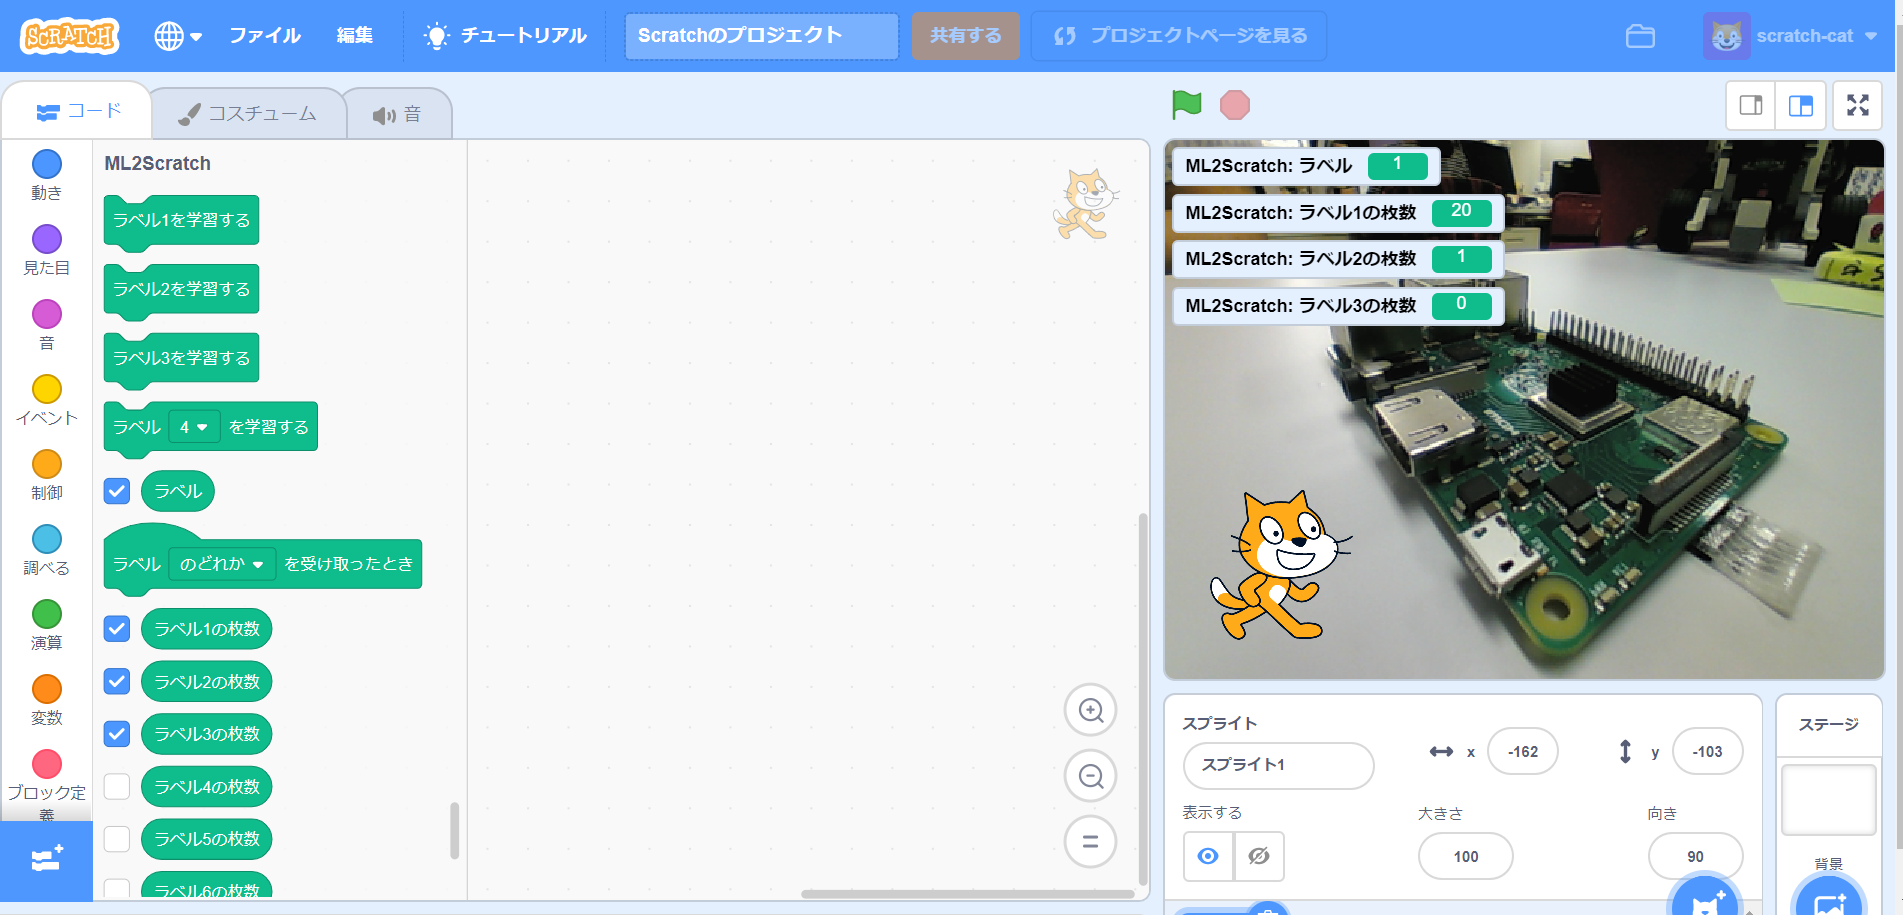1903x915 pixels.
Task: Click the block palette vertical scrollbar
Action: pyautogui.click(x=454, y=830)
